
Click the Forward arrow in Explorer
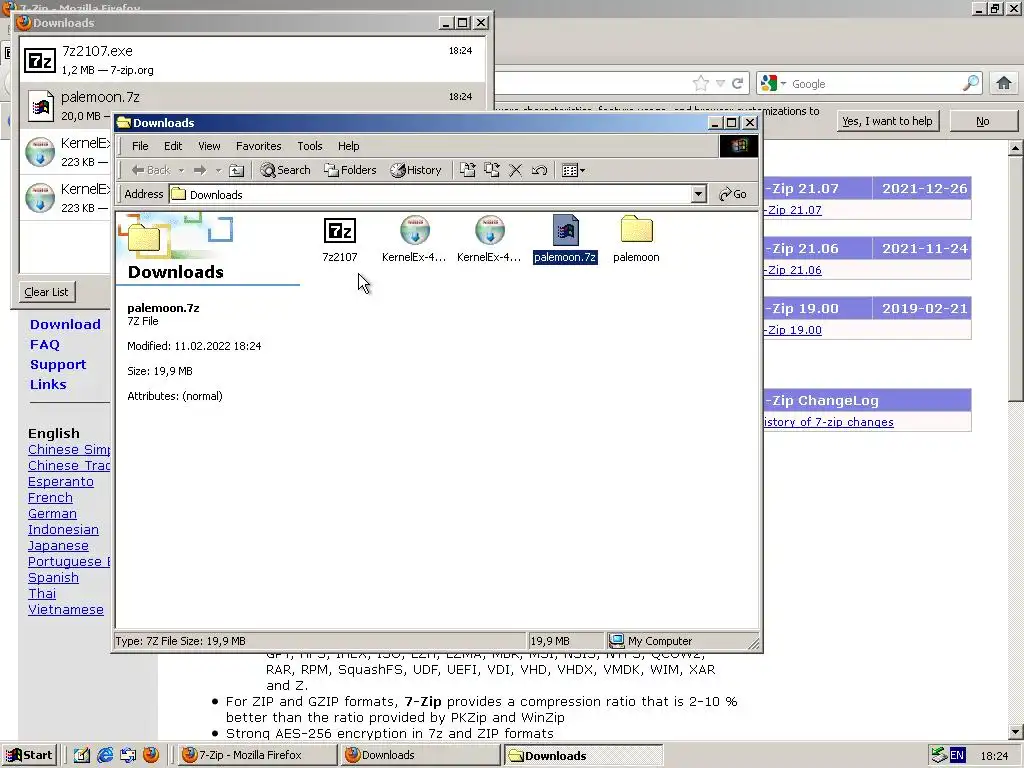pyautogui.click(x=200, y=170)
